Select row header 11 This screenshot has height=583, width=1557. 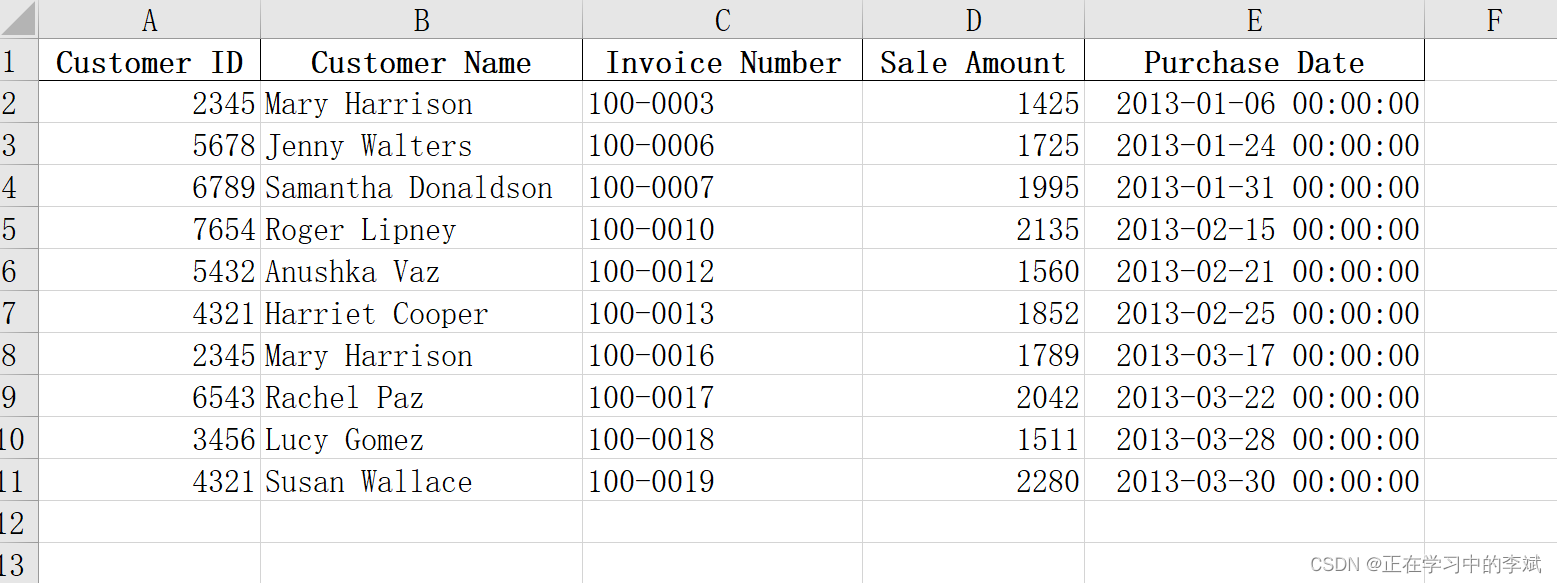[20, 481]
